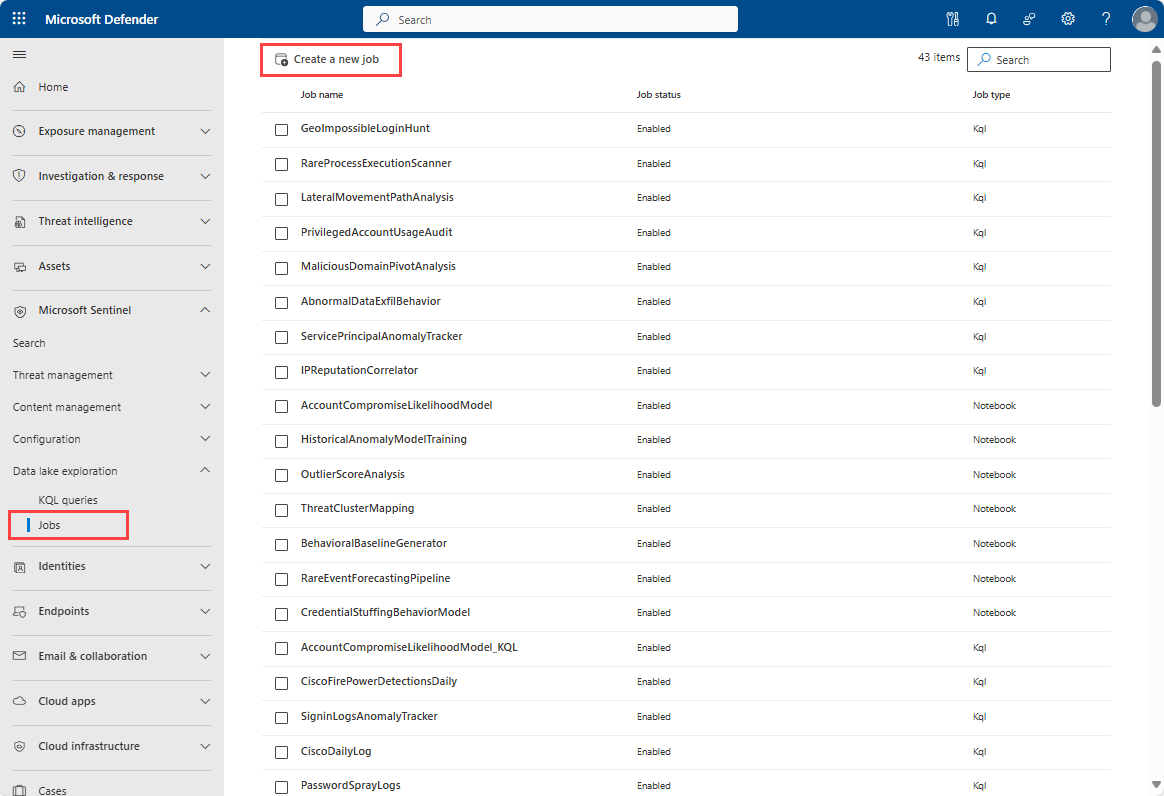Click the Cases briefcase icon
The height and width of the screenshot is (796, 1164).
pyautogui.click(x=20, y=791)
